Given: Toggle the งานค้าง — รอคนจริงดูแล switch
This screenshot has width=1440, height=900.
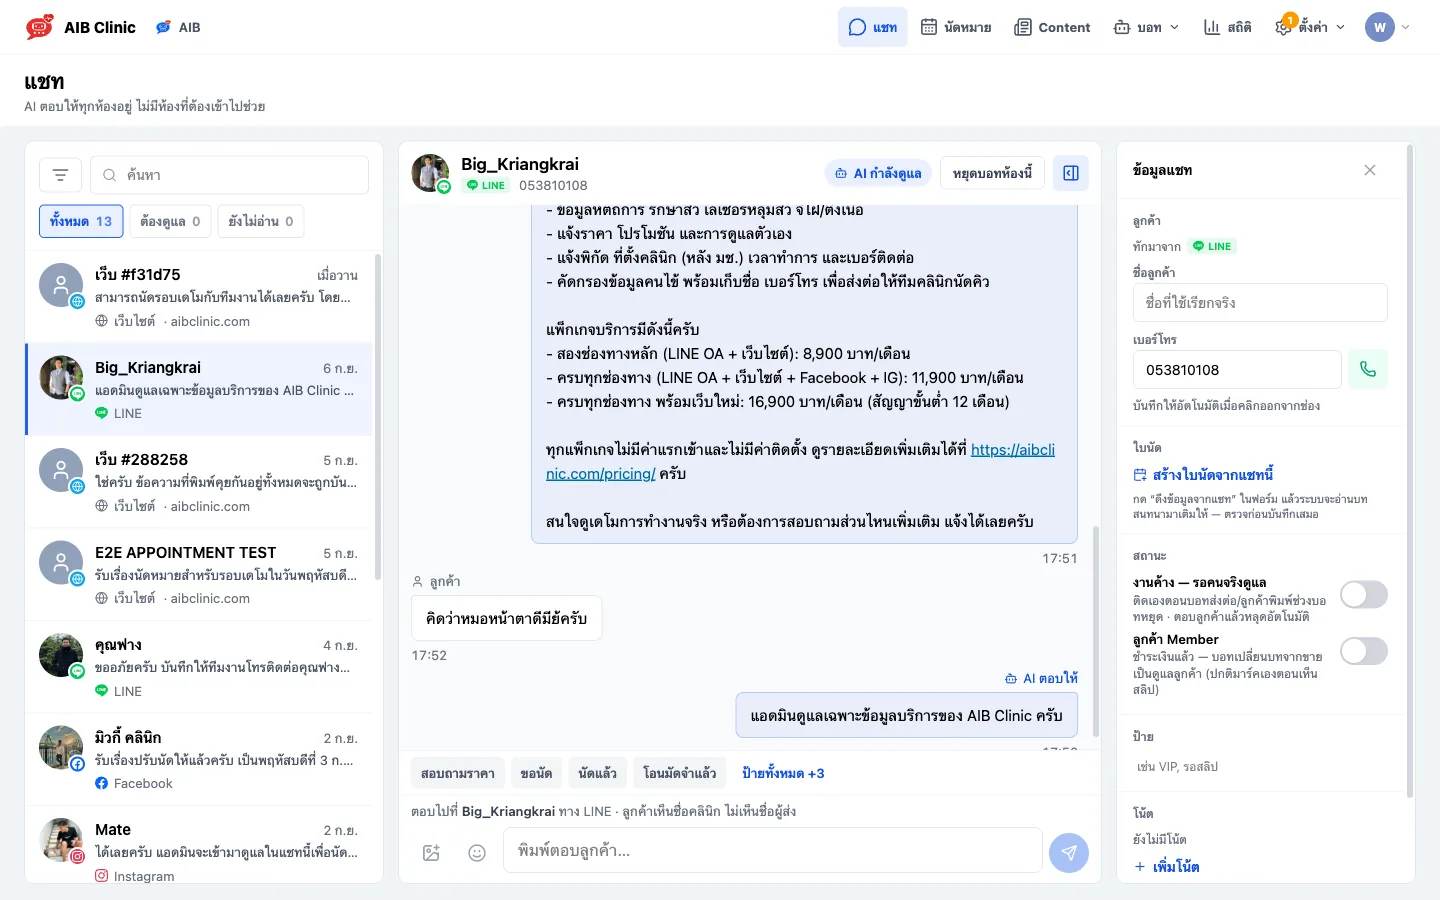Looking at the screenshot, I should tap(1364, 594).
